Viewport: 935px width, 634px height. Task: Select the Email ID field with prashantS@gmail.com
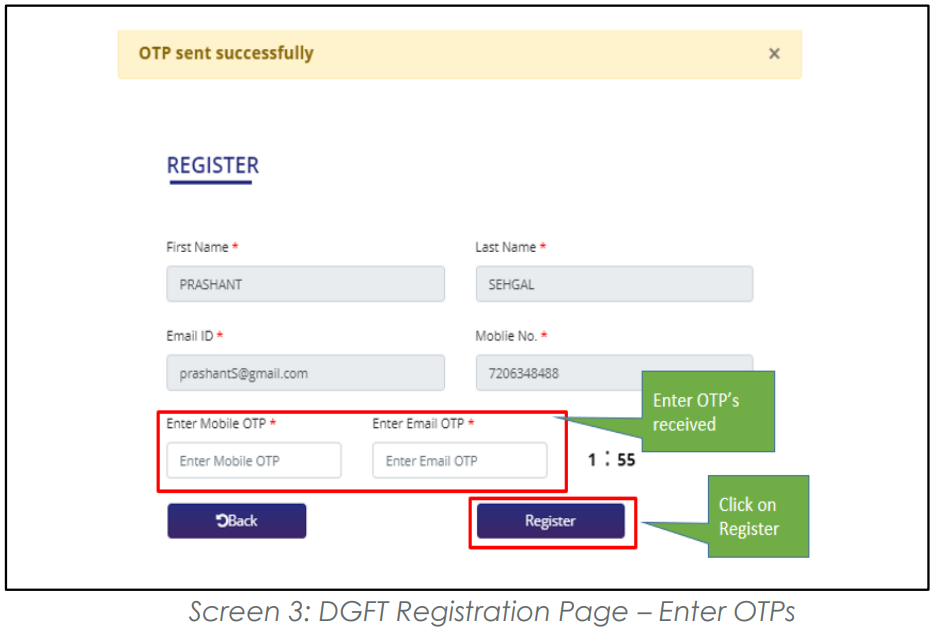coord(305,373)
